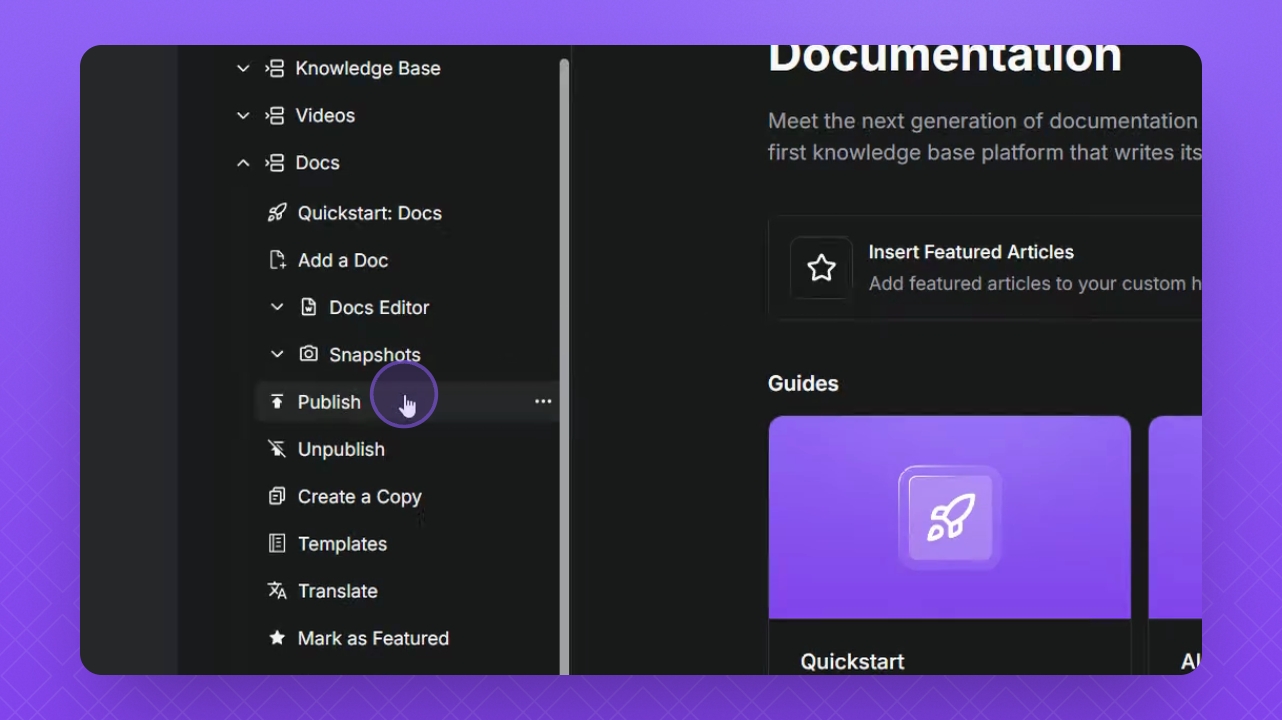1282x720 pixels.
Task: Expand the Docs Editor chevron
Action: point(277,307)
